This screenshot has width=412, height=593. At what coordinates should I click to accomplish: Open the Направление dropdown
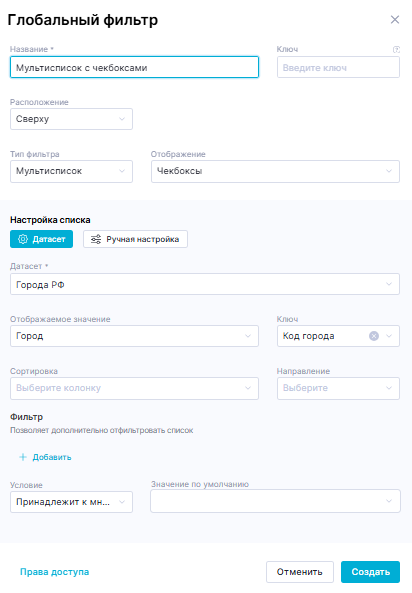[x=338, y=388]
